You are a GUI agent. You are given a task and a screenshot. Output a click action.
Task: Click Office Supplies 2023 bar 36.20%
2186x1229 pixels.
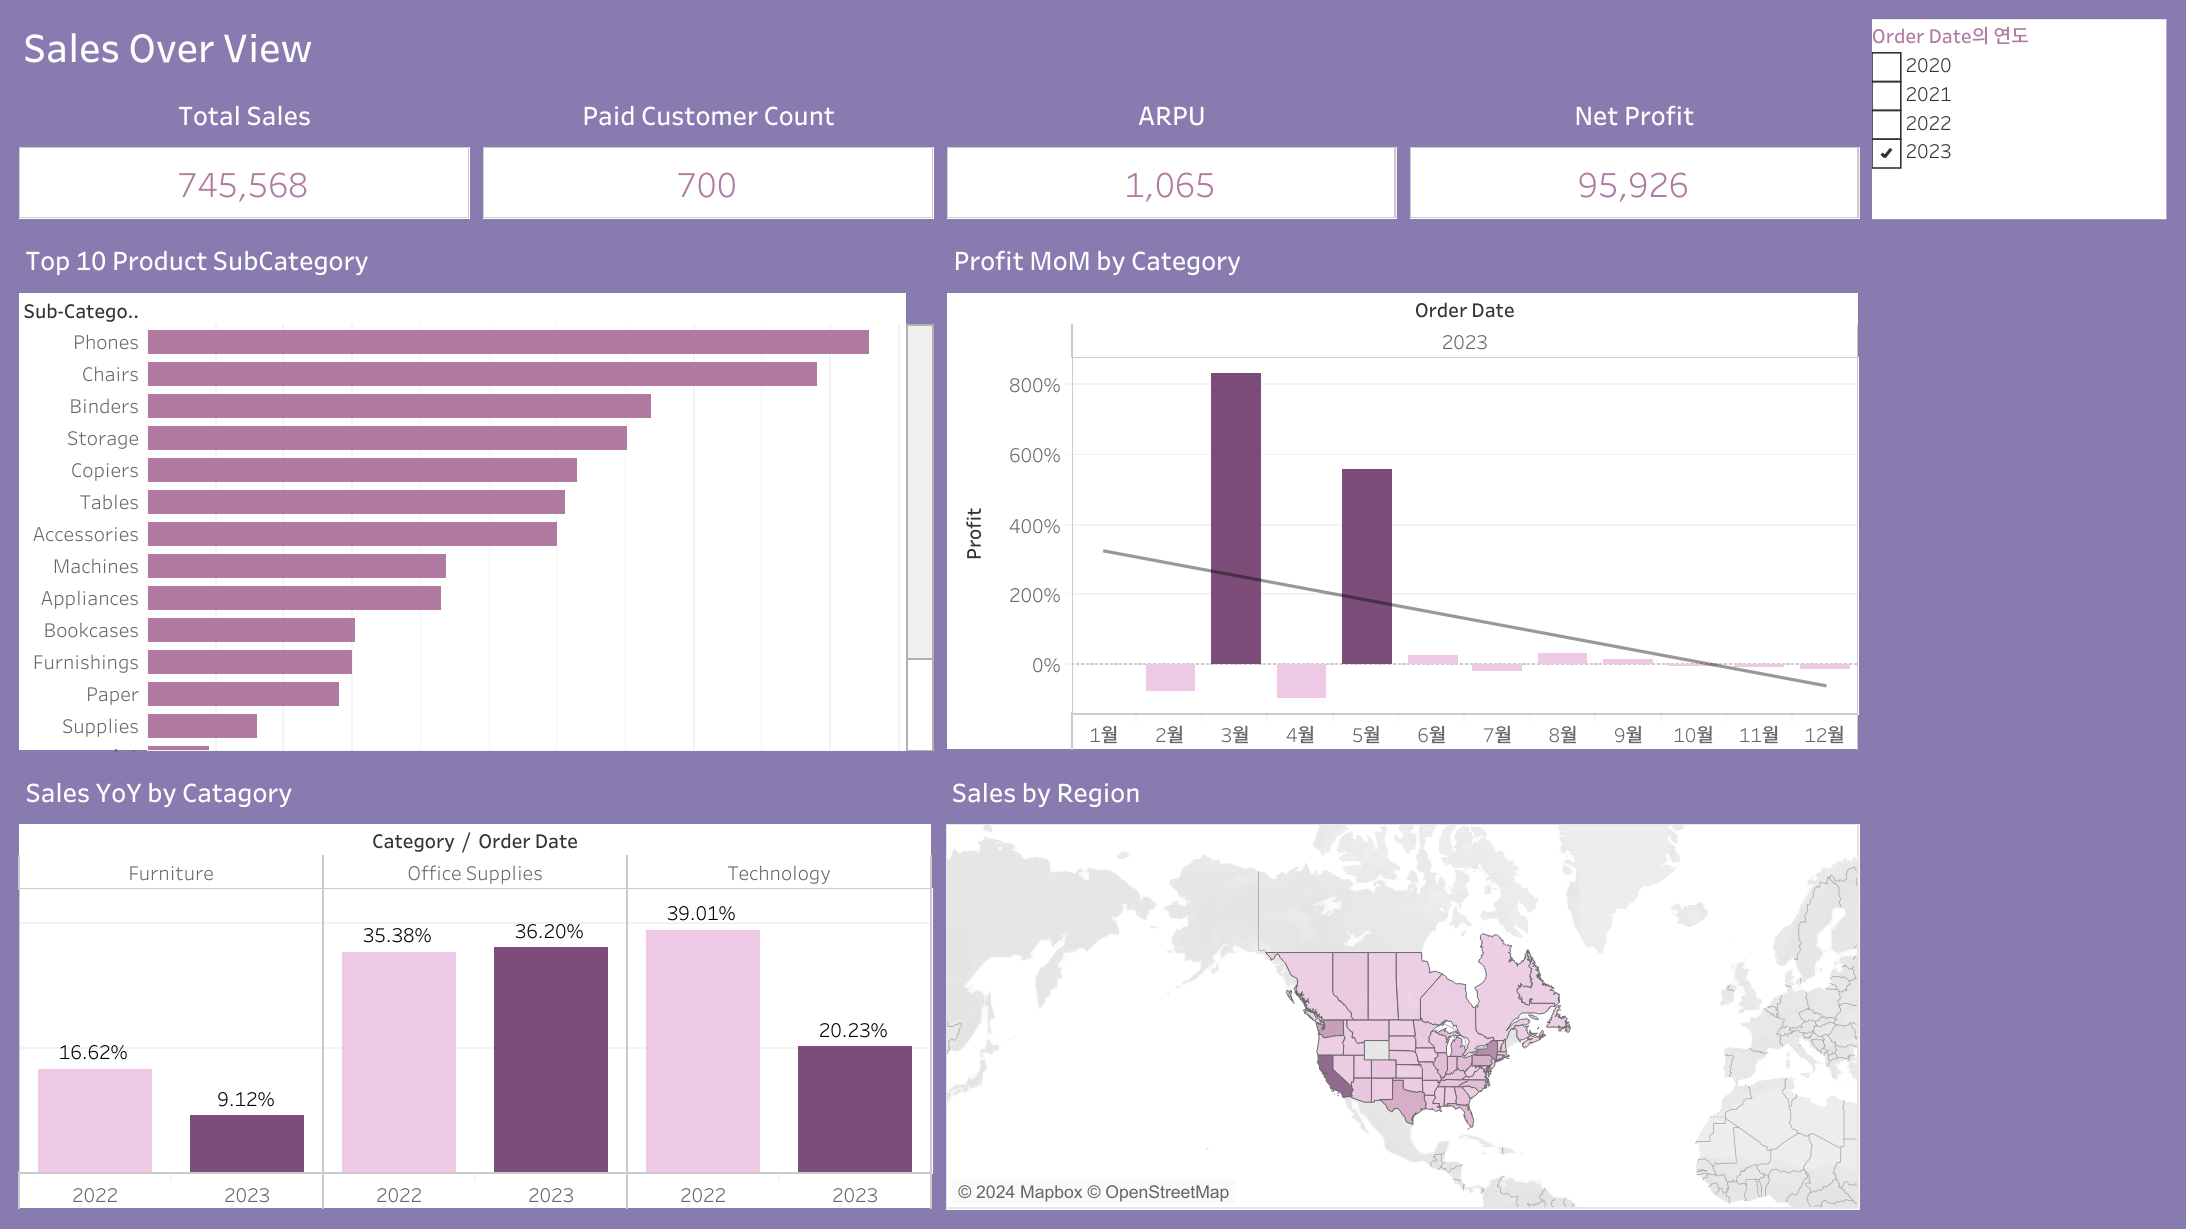551,1059
